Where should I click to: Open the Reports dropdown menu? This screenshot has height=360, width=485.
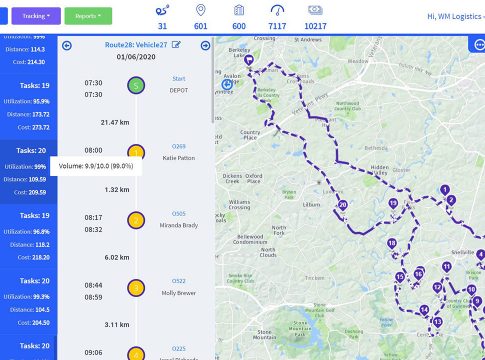(88, 16)
